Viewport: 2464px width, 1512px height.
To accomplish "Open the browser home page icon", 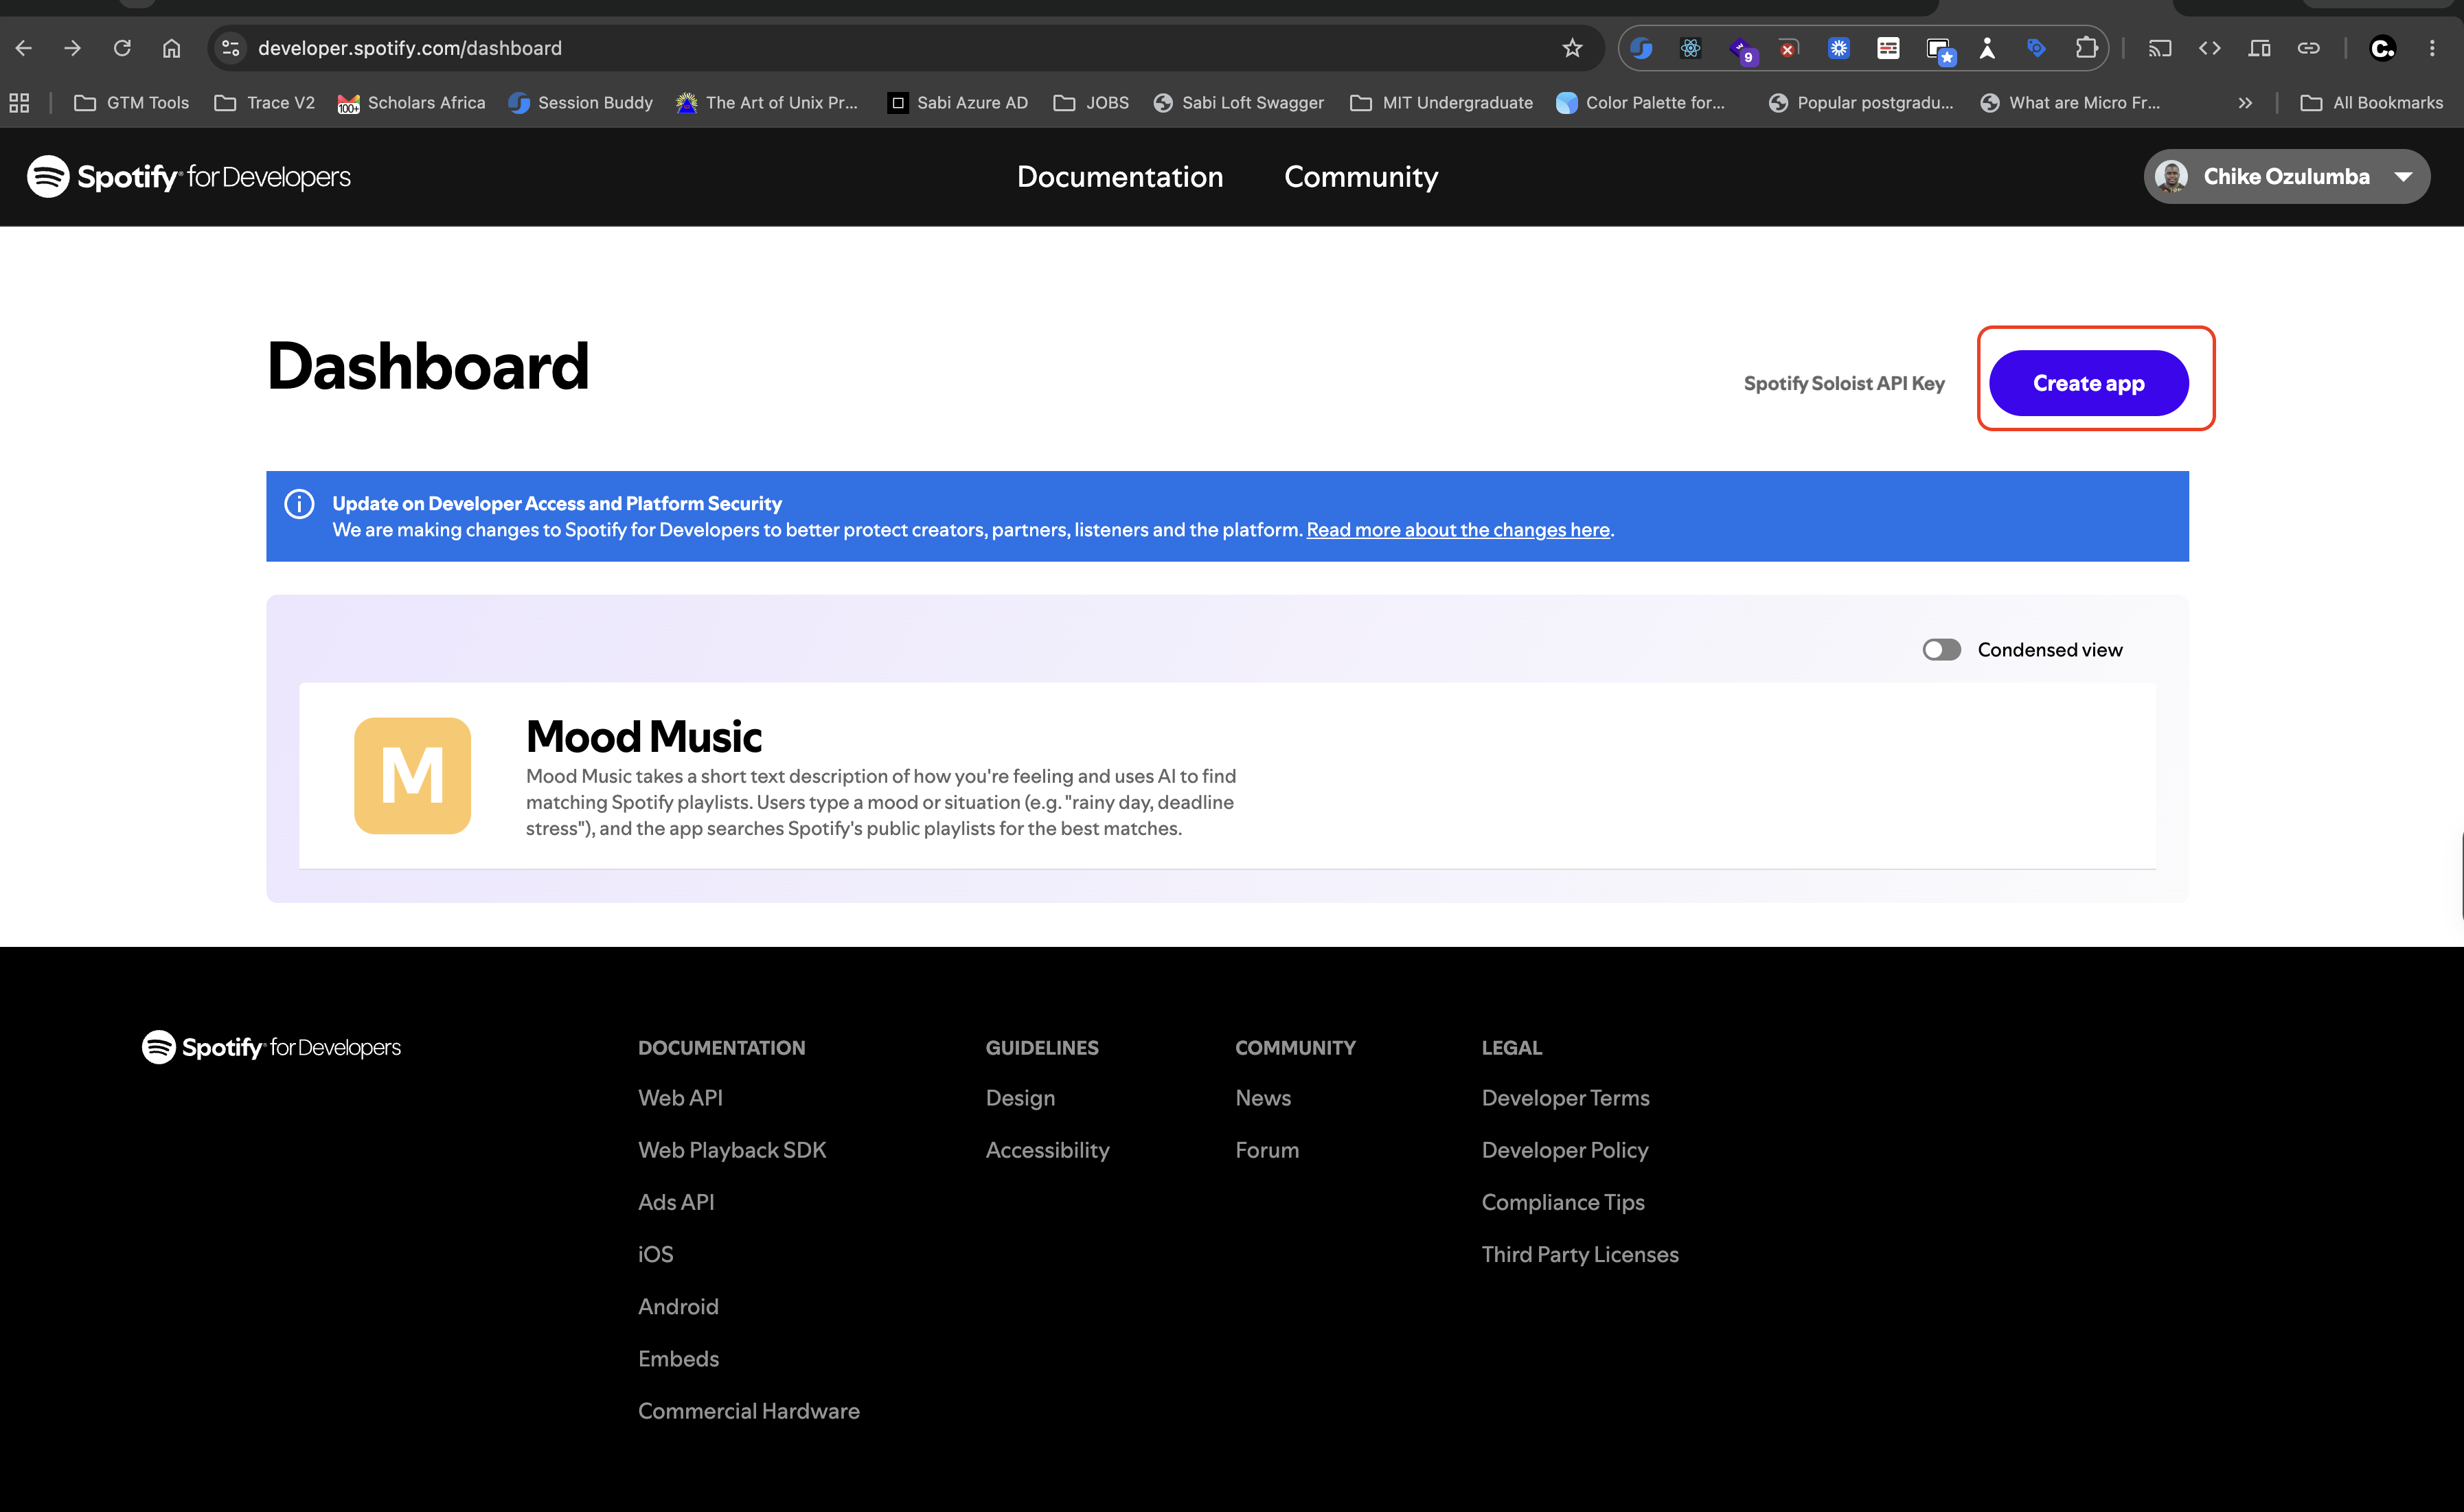I will [172, 48].
